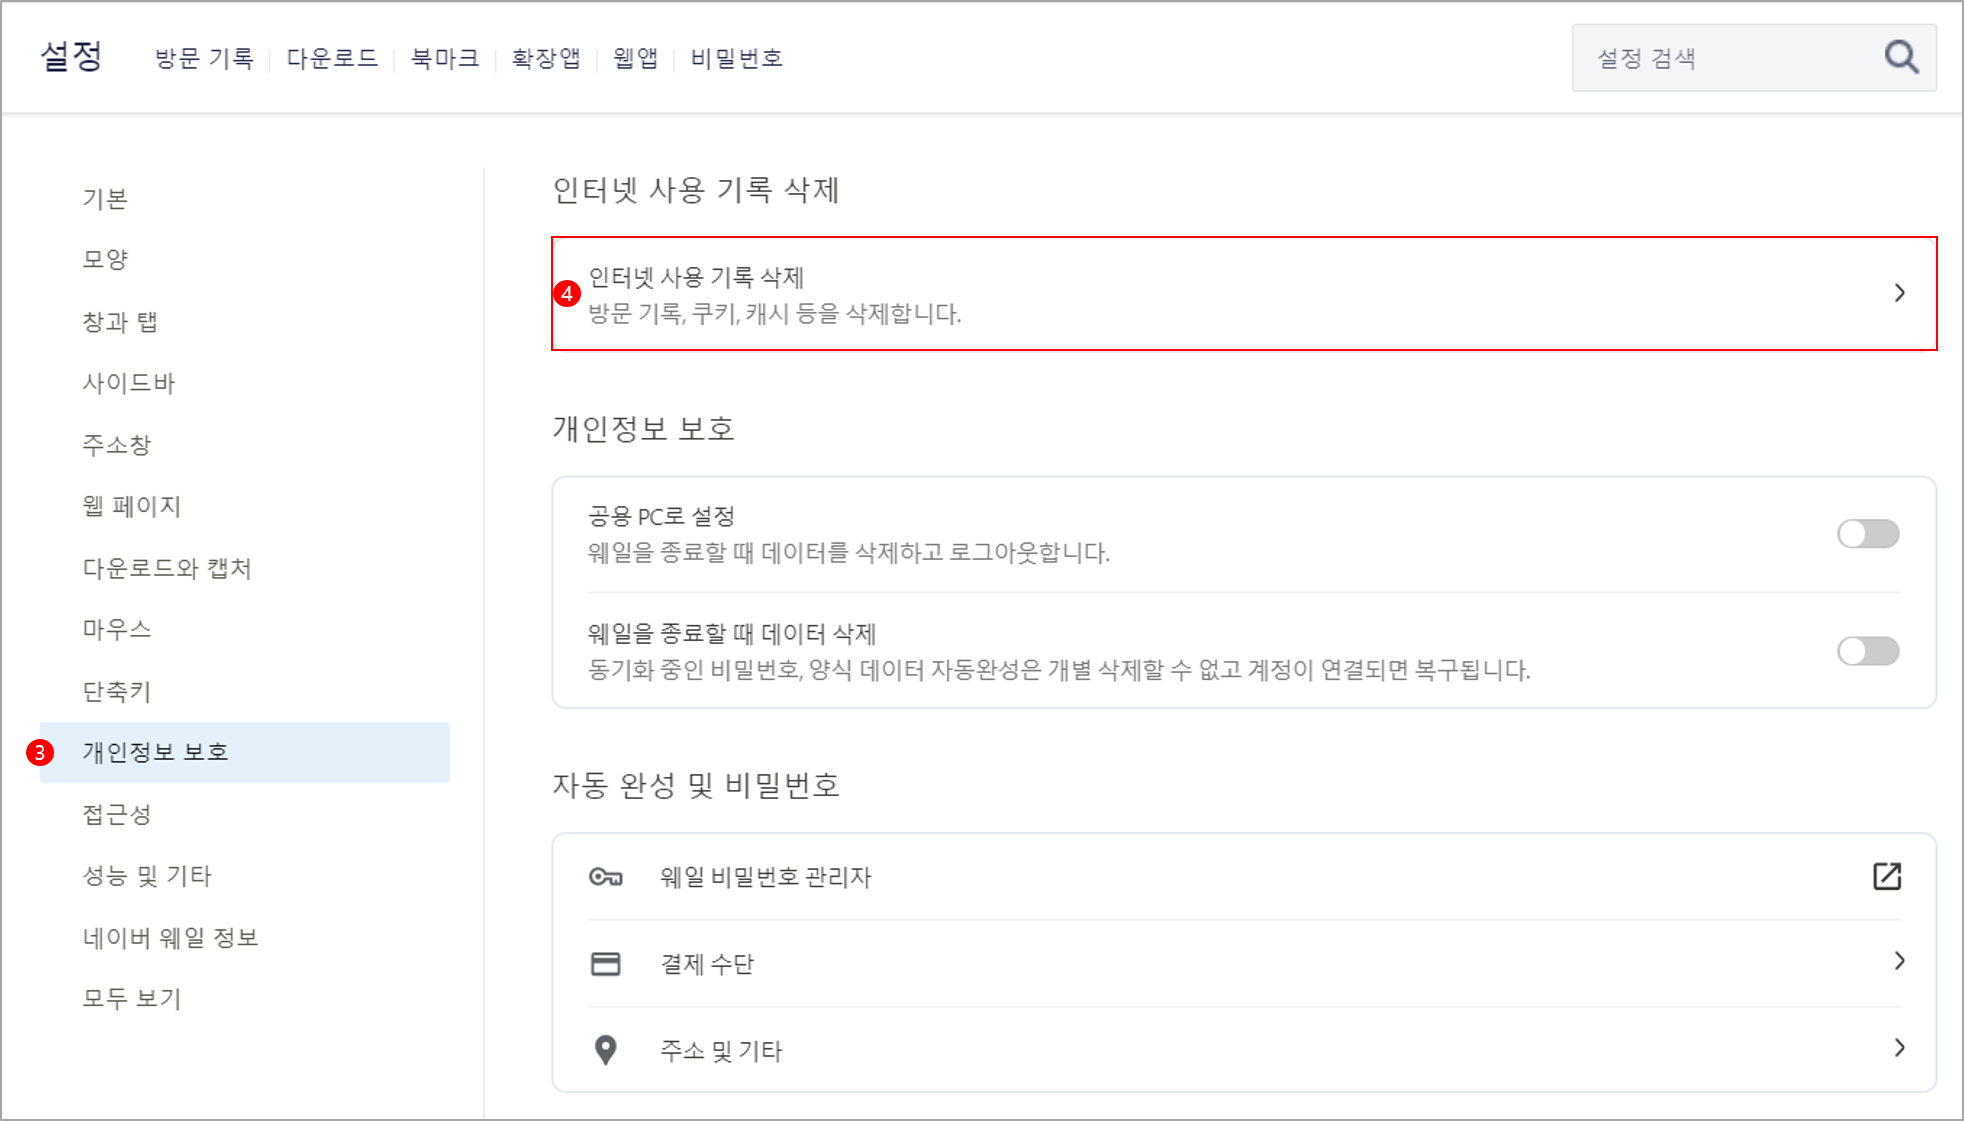Open 확장앱 in top navigation

[x=546, y=59]
